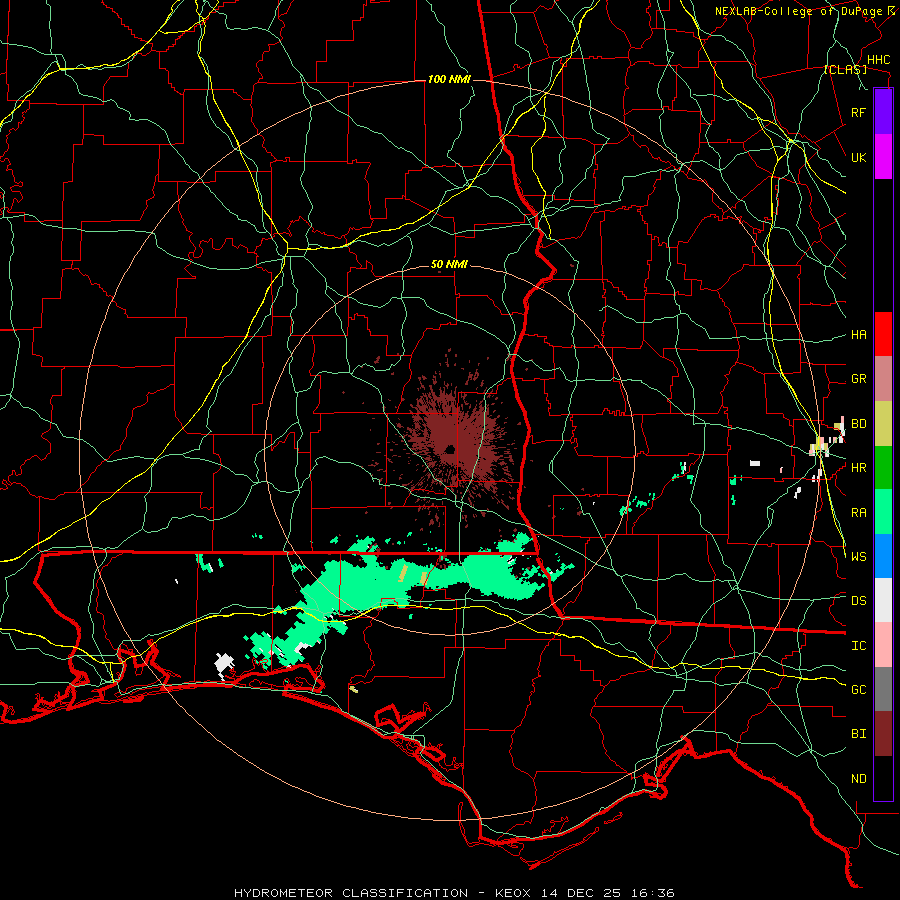Click the HA red legend swatch
Image resolution: width=900 pixels, height=900 pixels.
point(883,334)
